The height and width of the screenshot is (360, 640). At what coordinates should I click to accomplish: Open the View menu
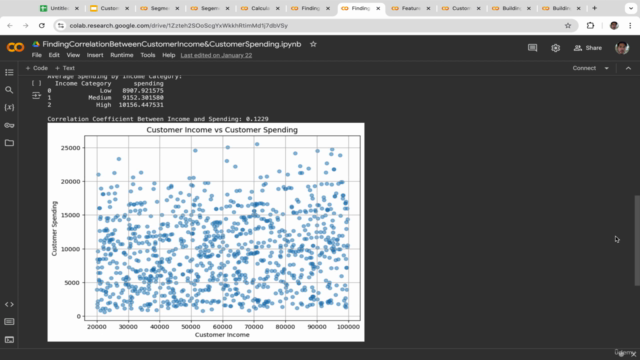pos(73,55)
